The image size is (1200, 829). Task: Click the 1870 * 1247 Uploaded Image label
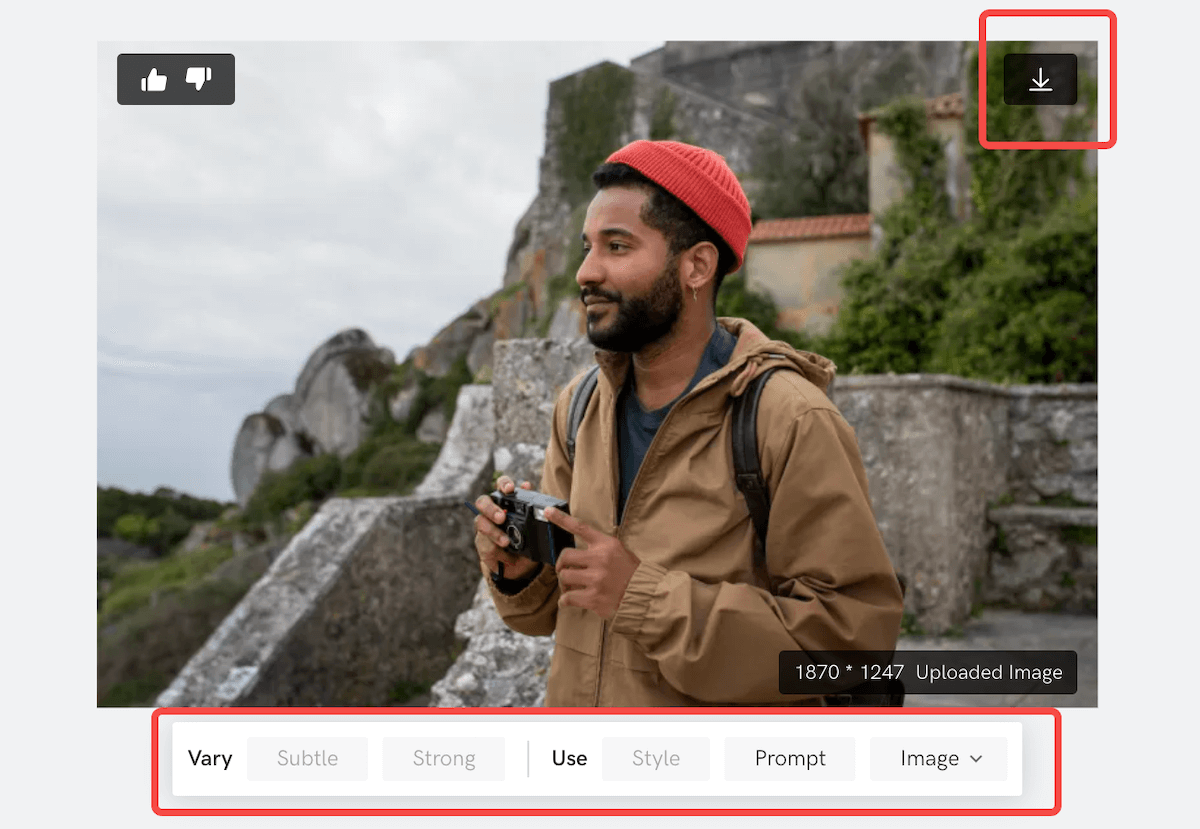click(x=927, y=672)
